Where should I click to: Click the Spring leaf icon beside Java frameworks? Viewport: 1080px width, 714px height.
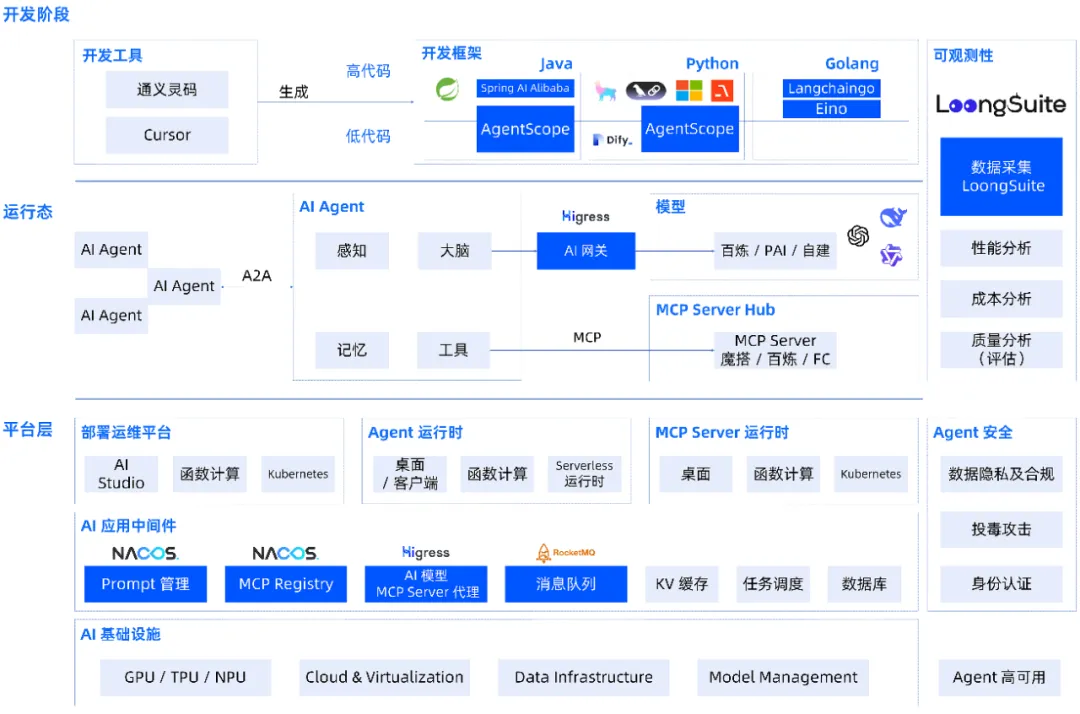[x=446, y=90]
